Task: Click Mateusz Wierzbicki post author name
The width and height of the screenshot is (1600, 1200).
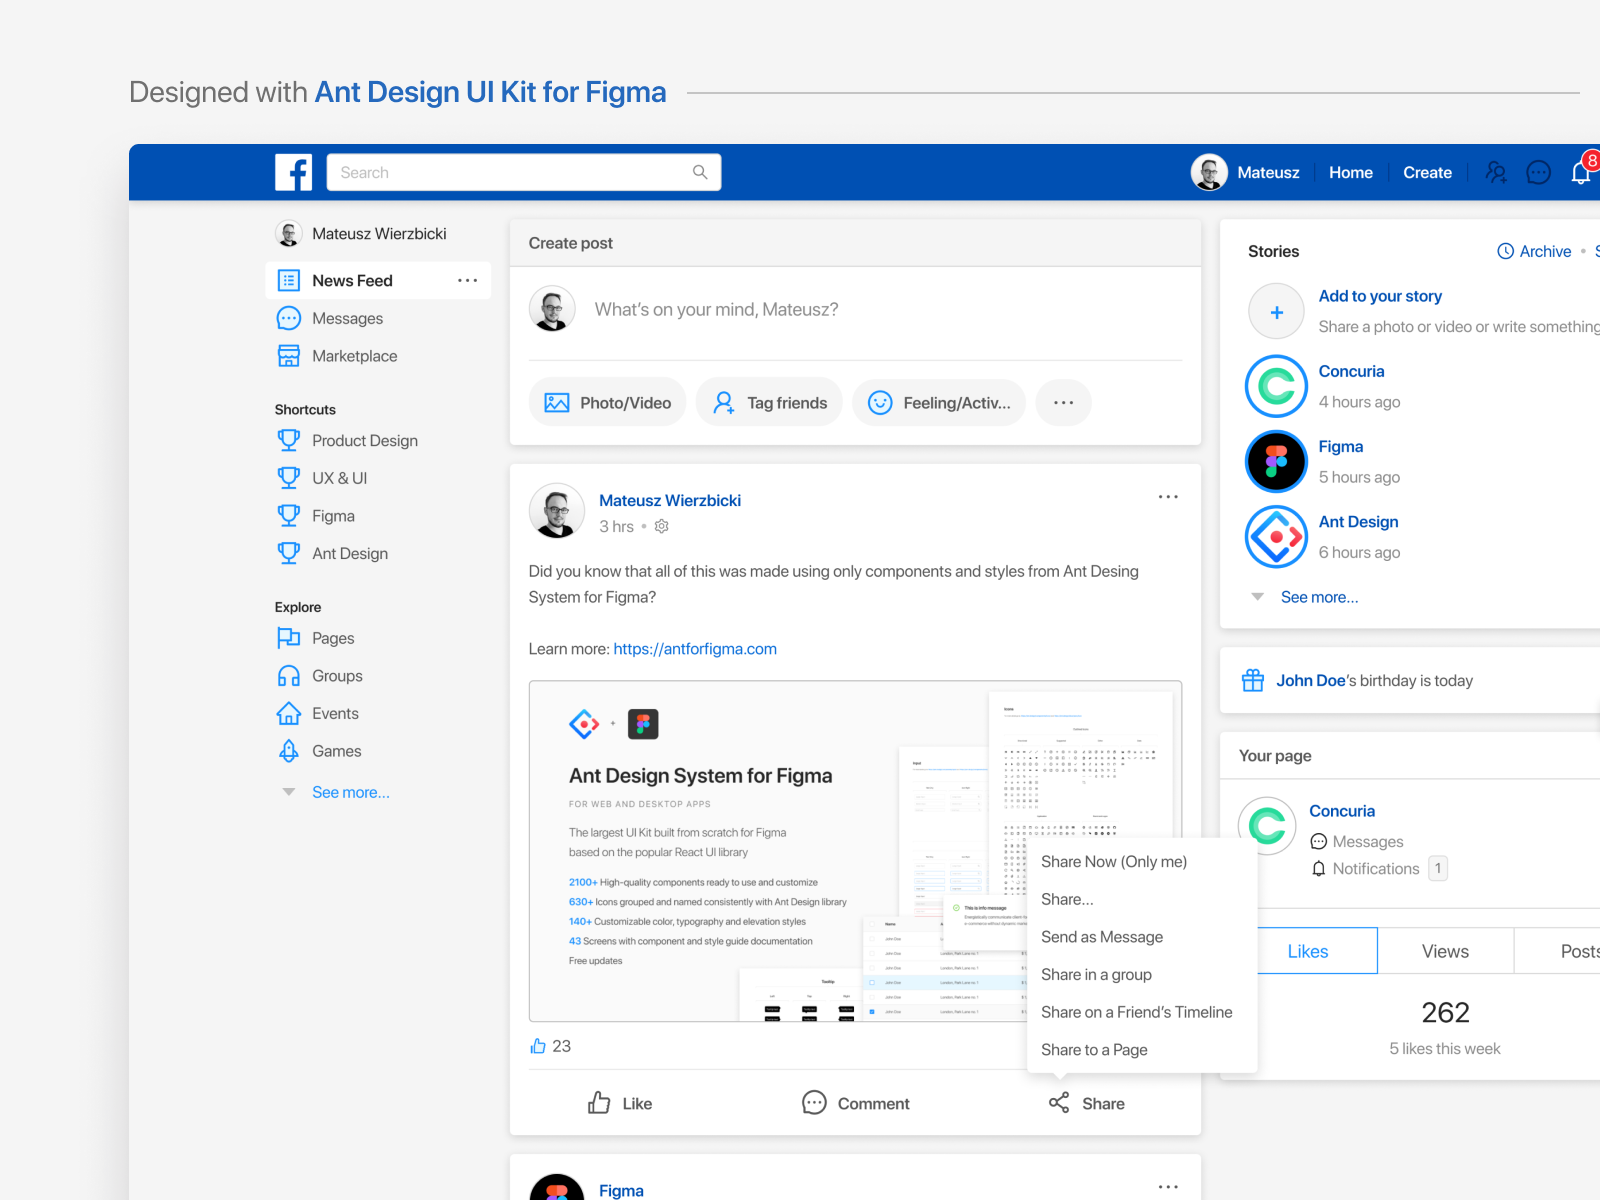Action: pos(670,500)
